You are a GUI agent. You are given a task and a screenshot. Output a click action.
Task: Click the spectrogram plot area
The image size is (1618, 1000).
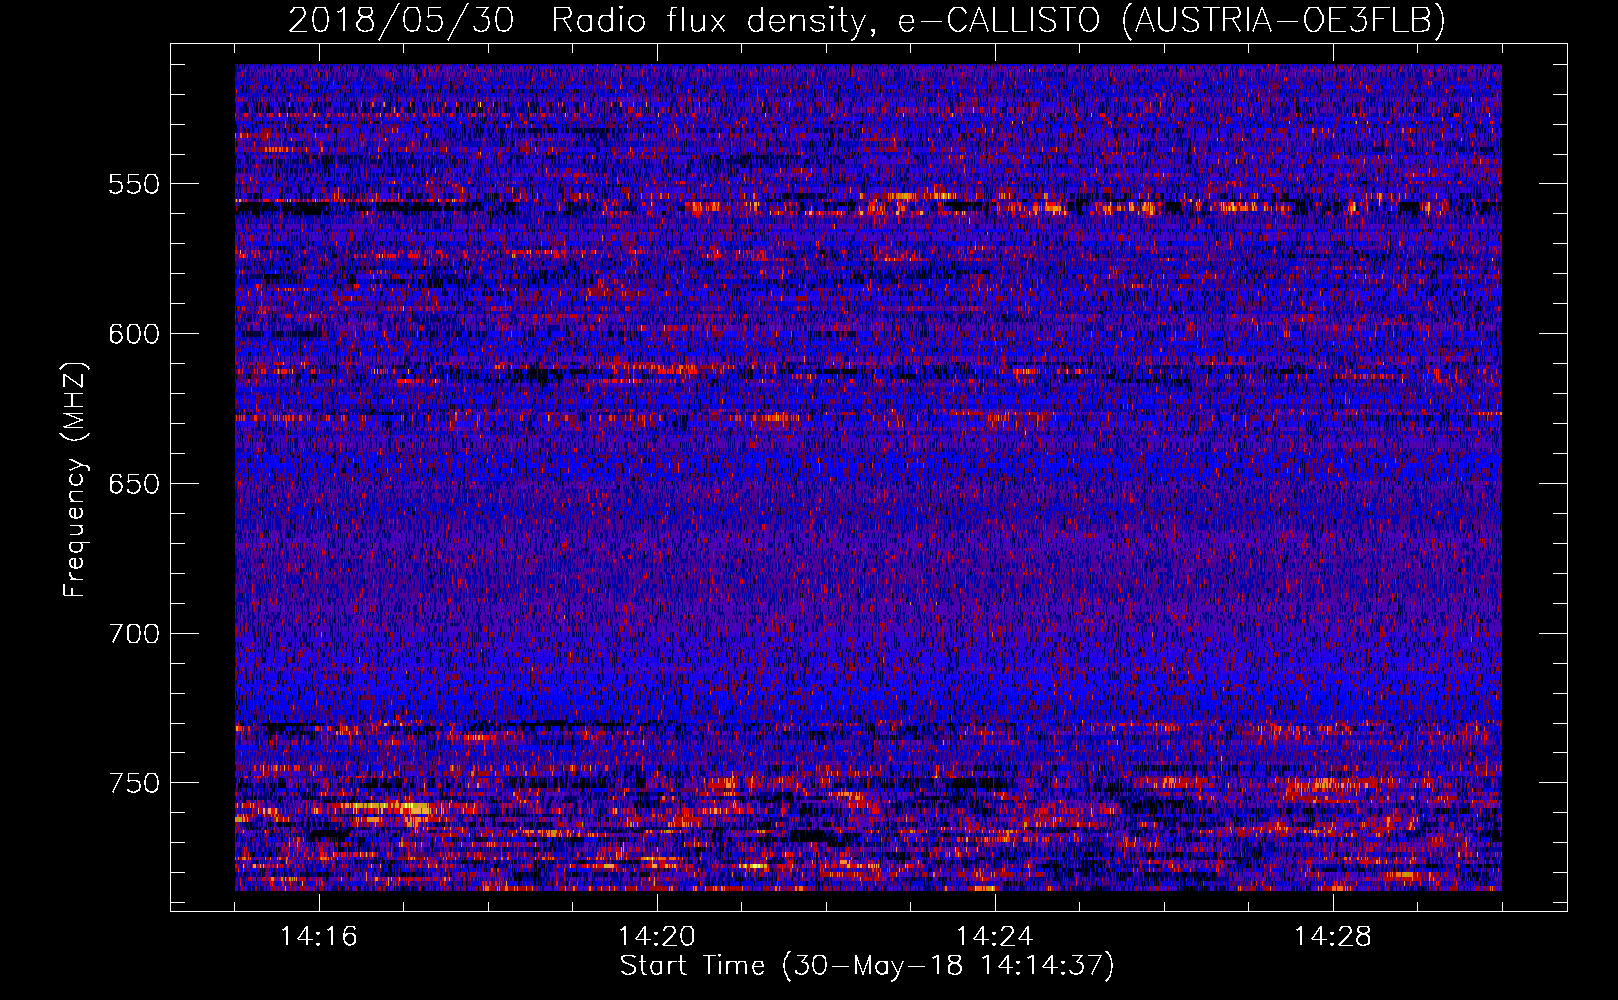point(868,477)
